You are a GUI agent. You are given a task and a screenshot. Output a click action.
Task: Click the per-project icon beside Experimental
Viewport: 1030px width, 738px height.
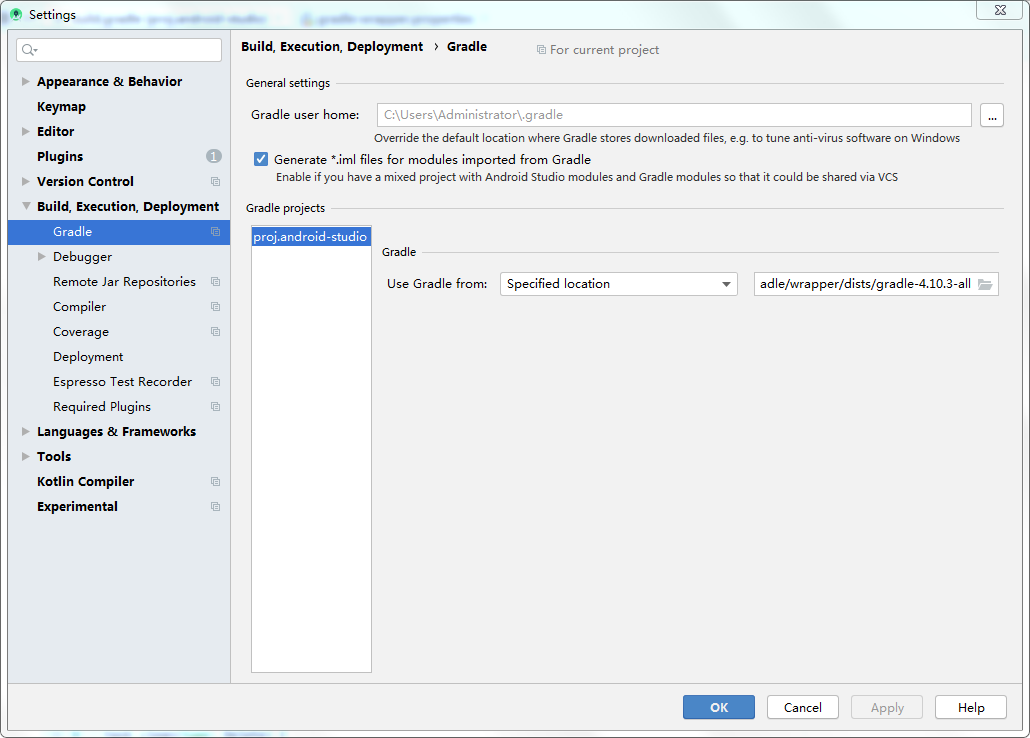(x=215, y=507)
